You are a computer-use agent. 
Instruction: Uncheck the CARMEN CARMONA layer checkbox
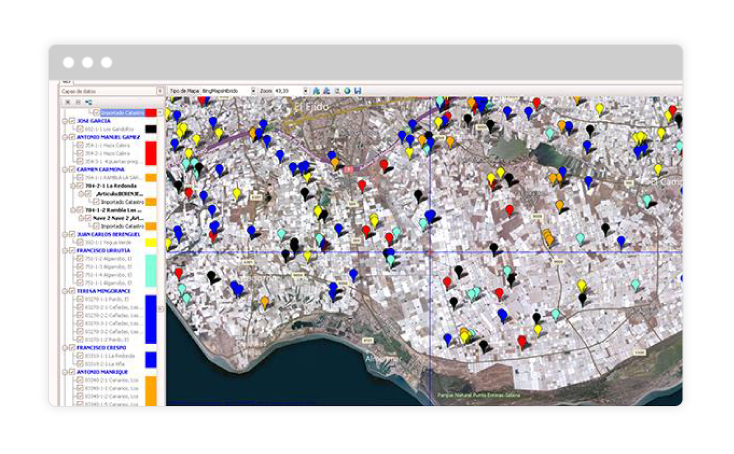73,169
